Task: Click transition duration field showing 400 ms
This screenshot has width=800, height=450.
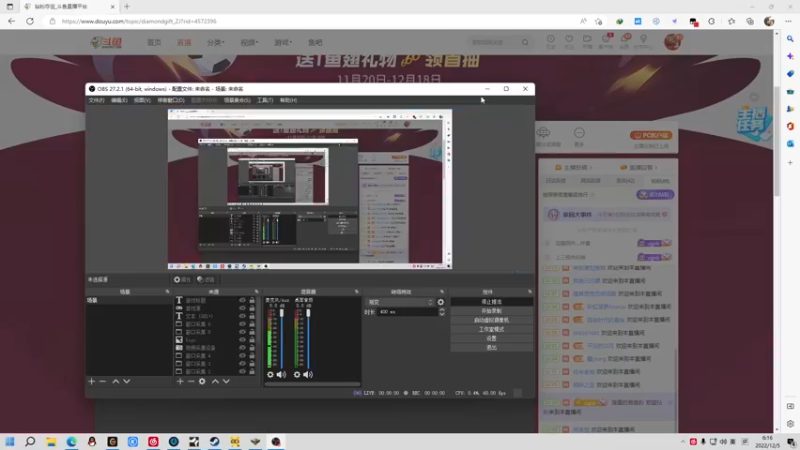Action: click(x=408, y=312)
